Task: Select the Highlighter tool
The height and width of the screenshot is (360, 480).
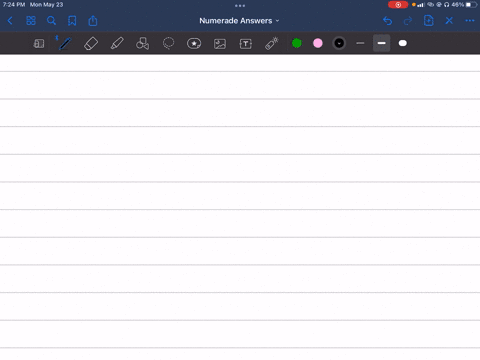Action: (x=117, y=43)
